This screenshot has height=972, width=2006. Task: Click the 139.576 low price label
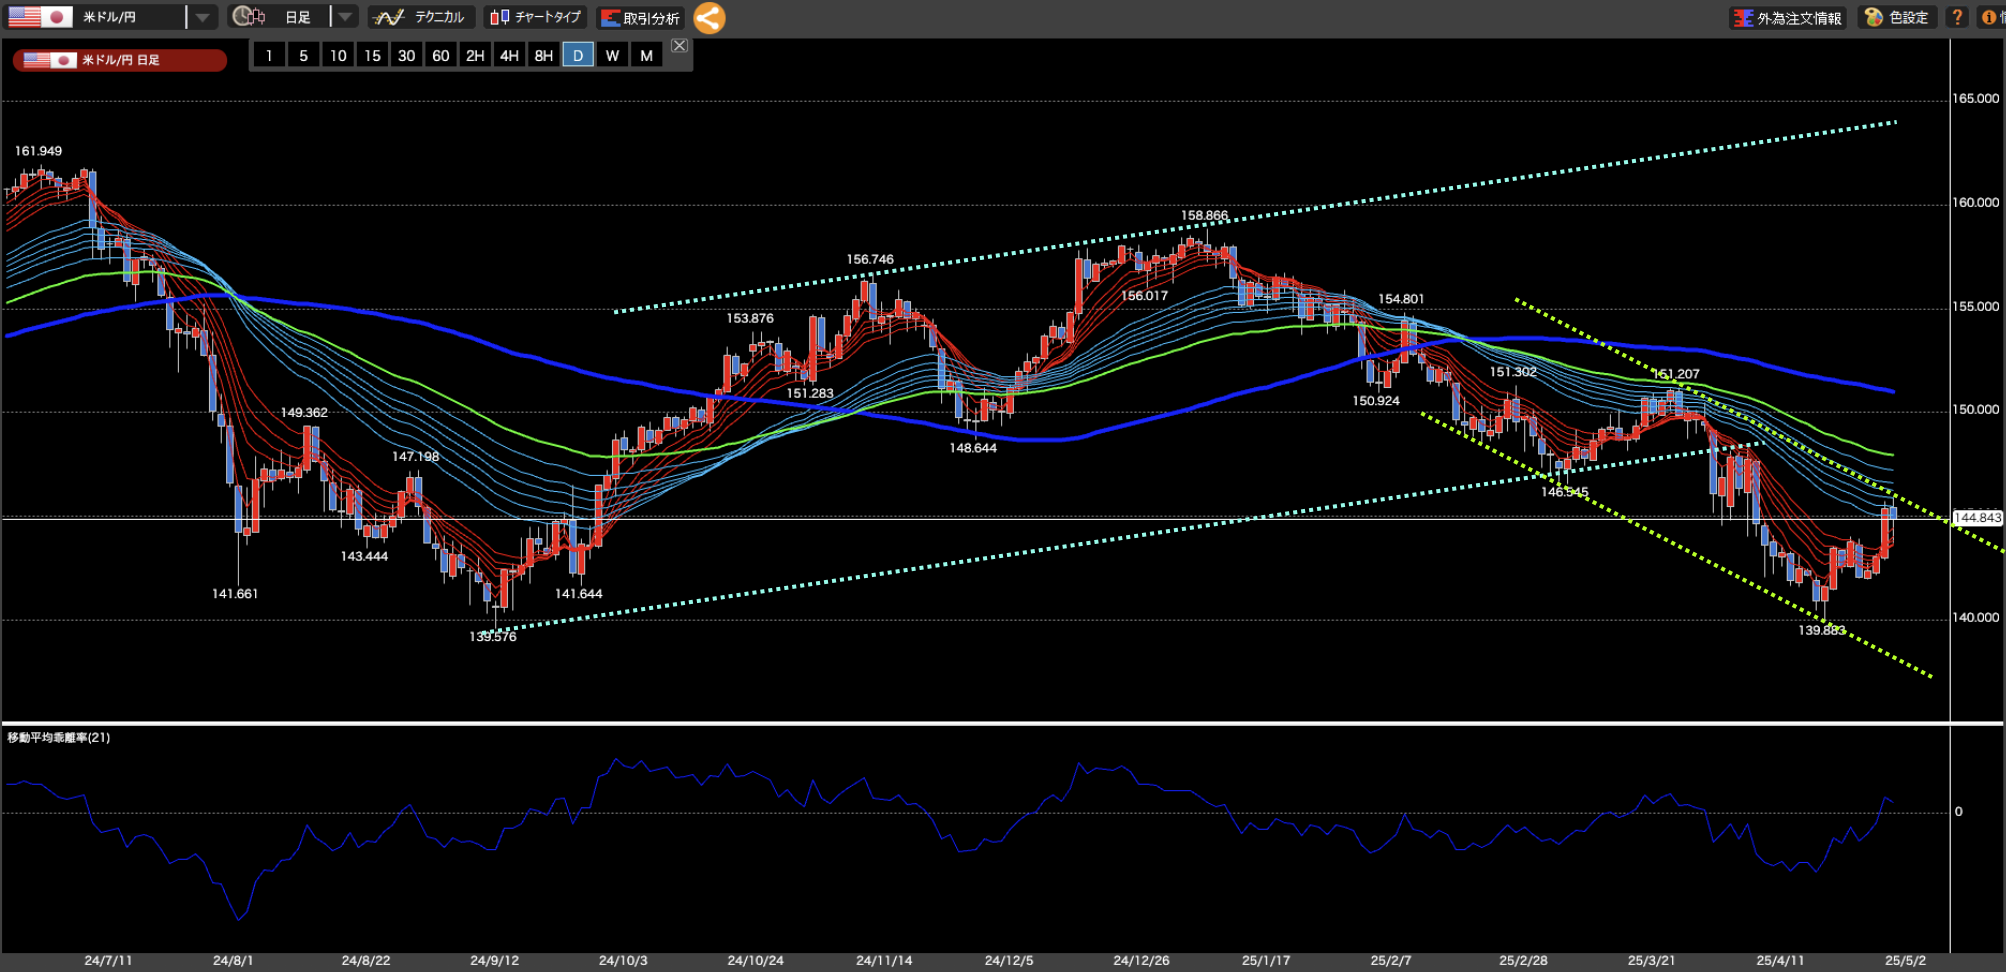[x=493, y=637]
